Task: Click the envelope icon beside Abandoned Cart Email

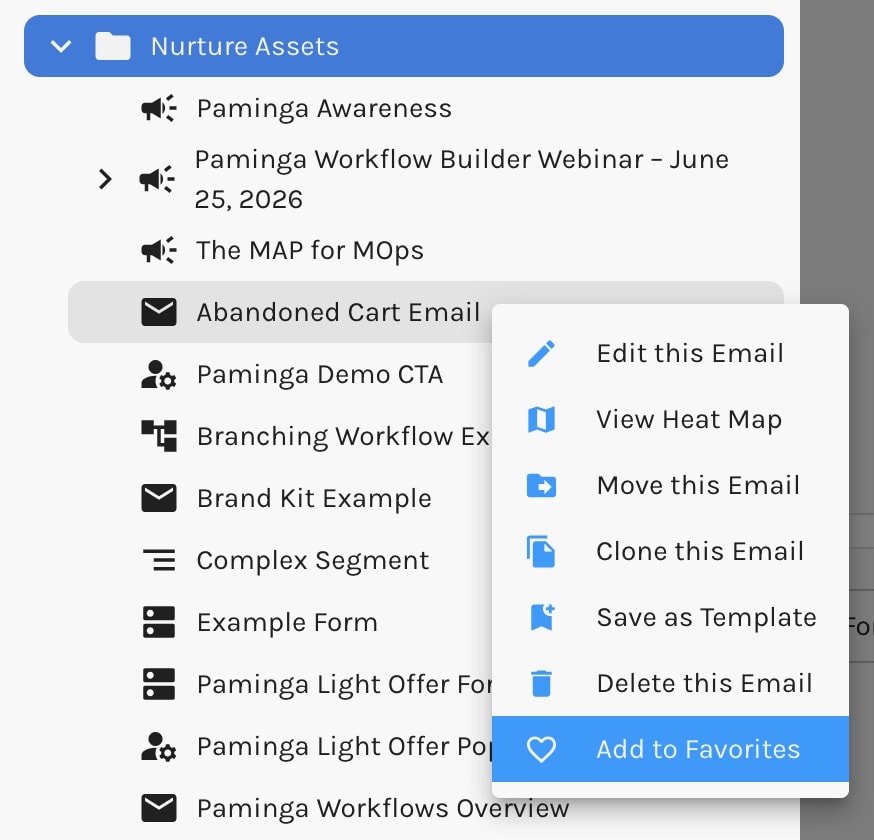Action: (159, 312)
